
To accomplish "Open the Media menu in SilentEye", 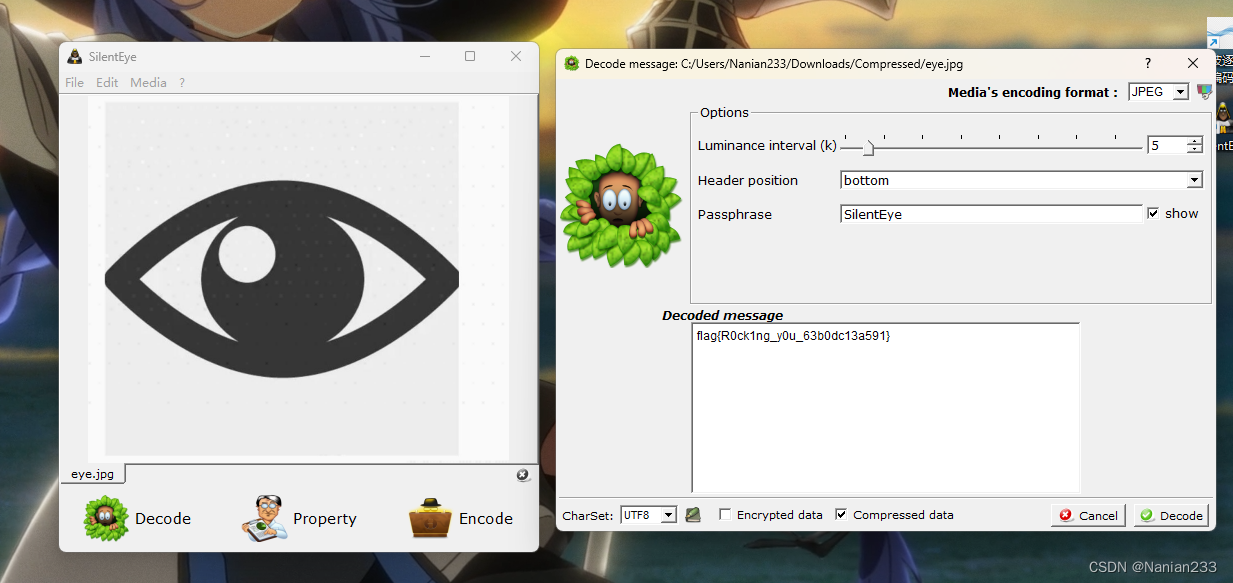I will point(148,83).
